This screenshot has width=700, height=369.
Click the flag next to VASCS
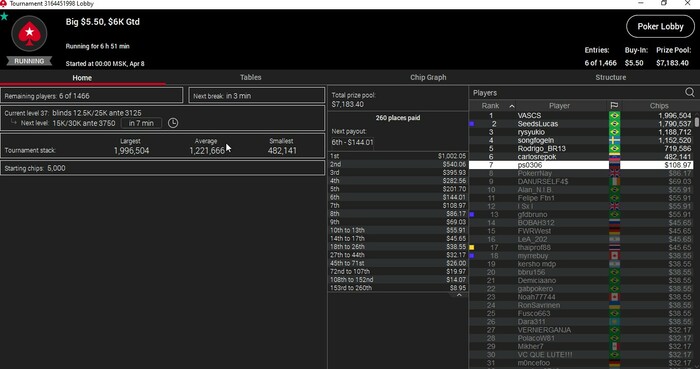[x=614, y=116]
